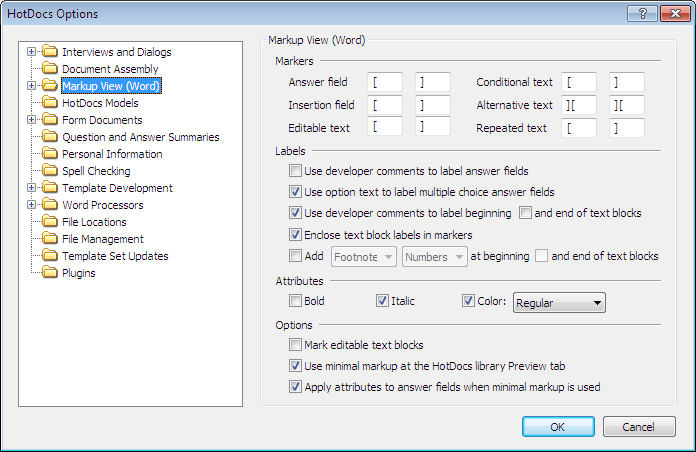Click the Editable text closing marker box

pyautogui.click(x=433, y=127)
